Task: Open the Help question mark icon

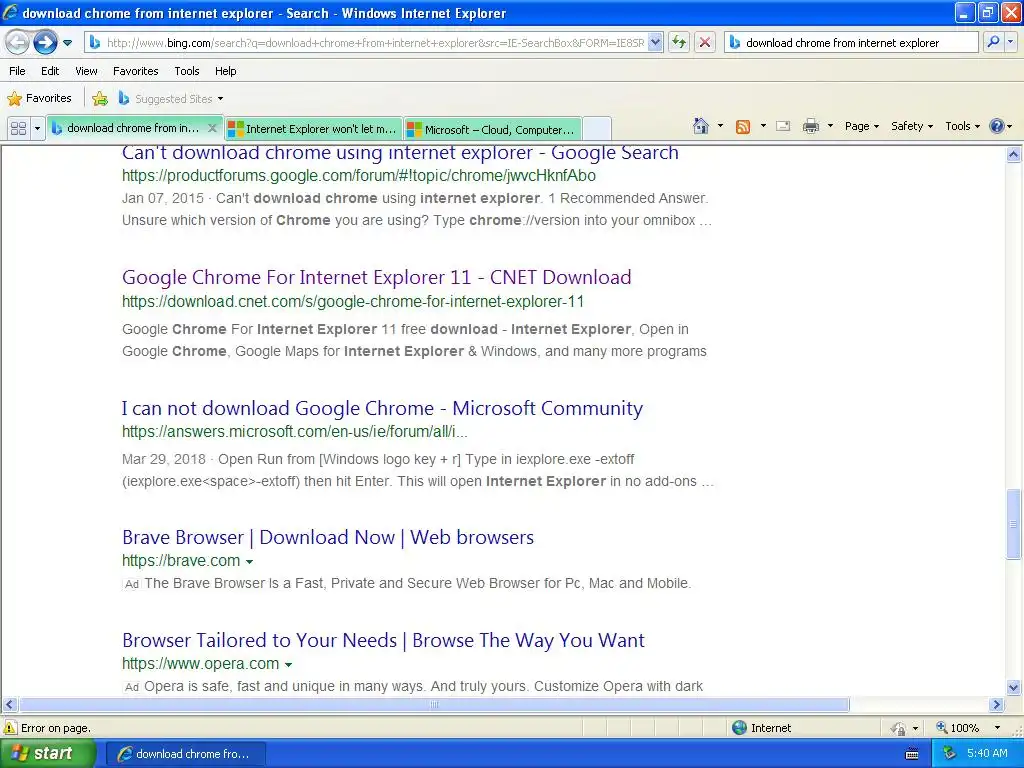Action: [997, 127]
